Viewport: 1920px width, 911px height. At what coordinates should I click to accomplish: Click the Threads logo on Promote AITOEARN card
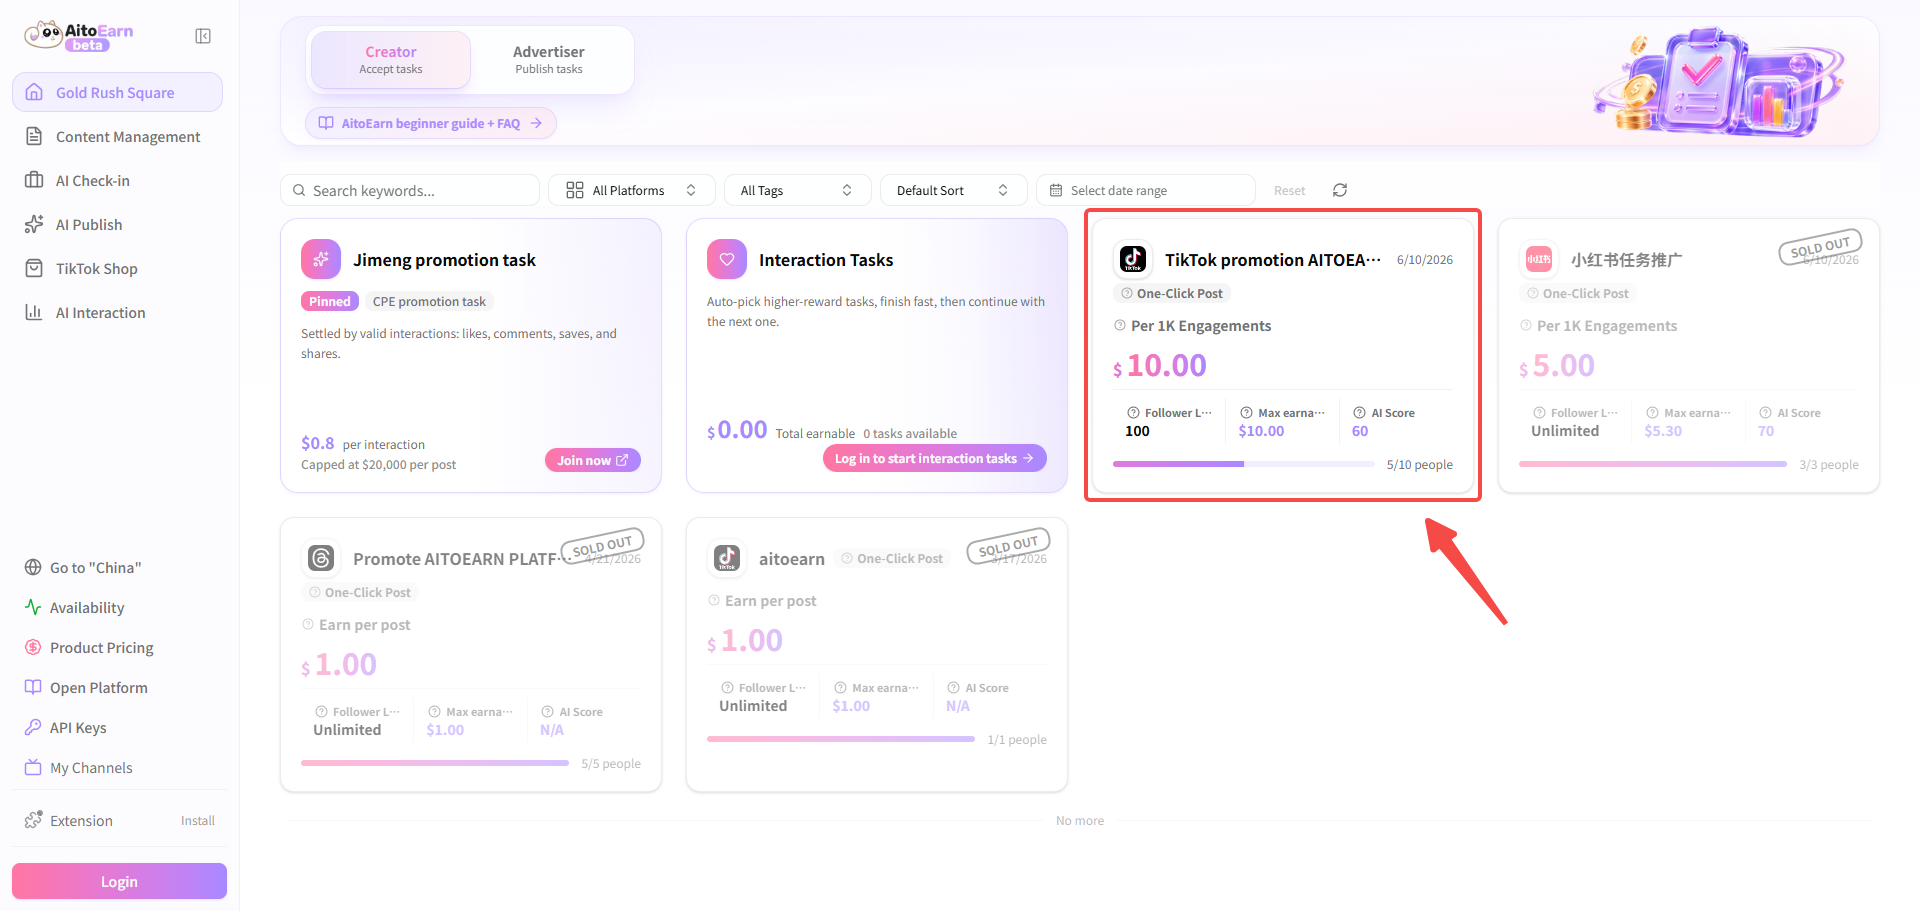pos(321,558)
